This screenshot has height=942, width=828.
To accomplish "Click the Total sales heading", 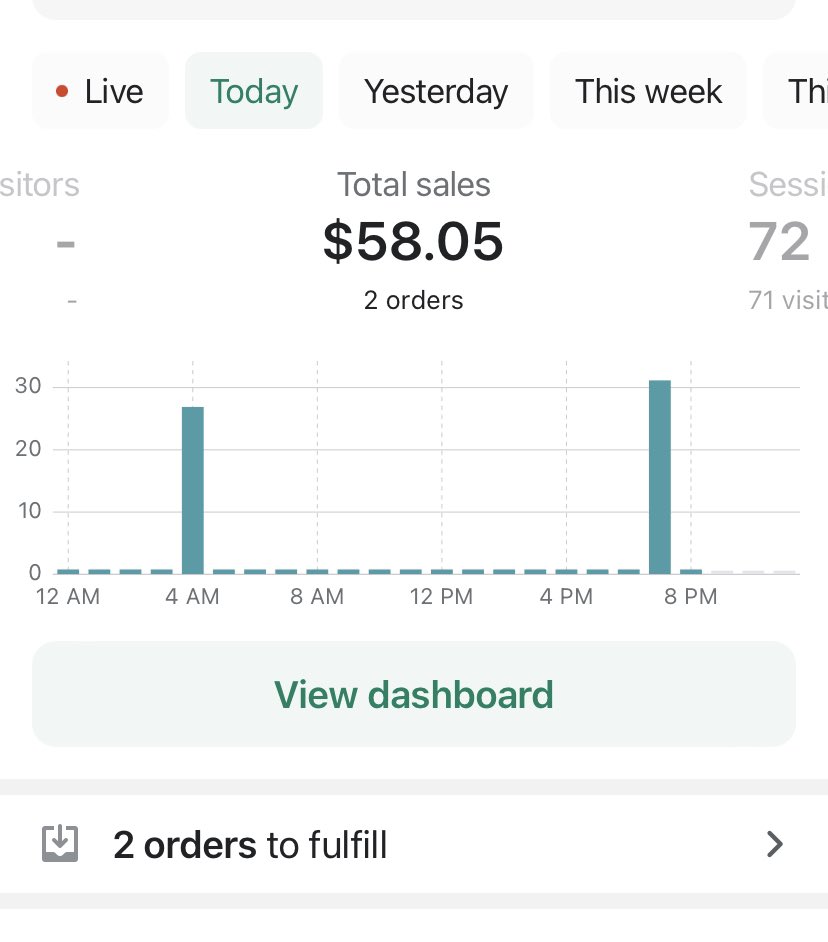I will coord(414,185).
